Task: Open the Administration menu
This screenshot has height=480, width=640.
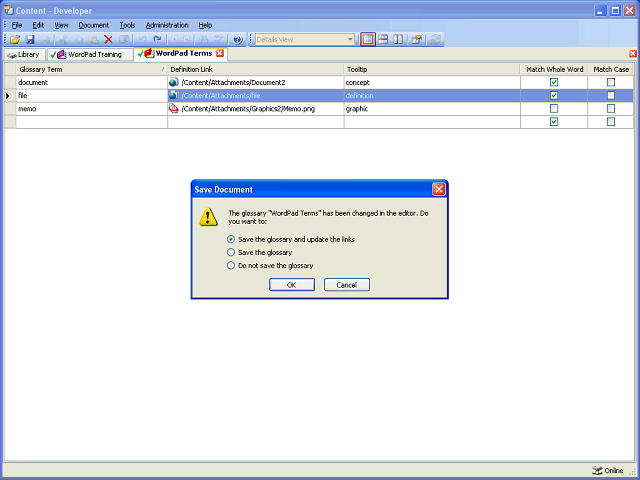Action: pos(167,25)
